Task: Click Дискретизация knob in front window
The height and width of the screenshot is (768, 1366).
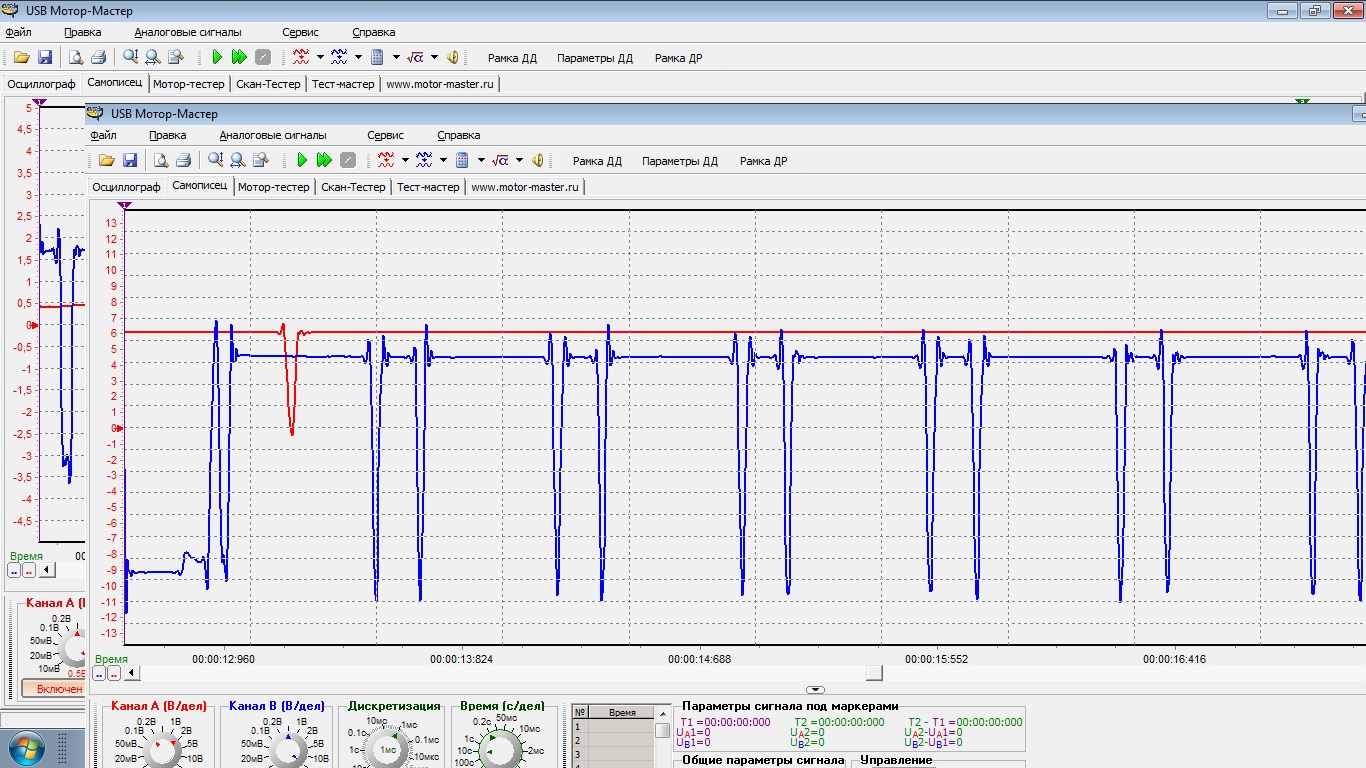Action: click(x=389, y=748)
